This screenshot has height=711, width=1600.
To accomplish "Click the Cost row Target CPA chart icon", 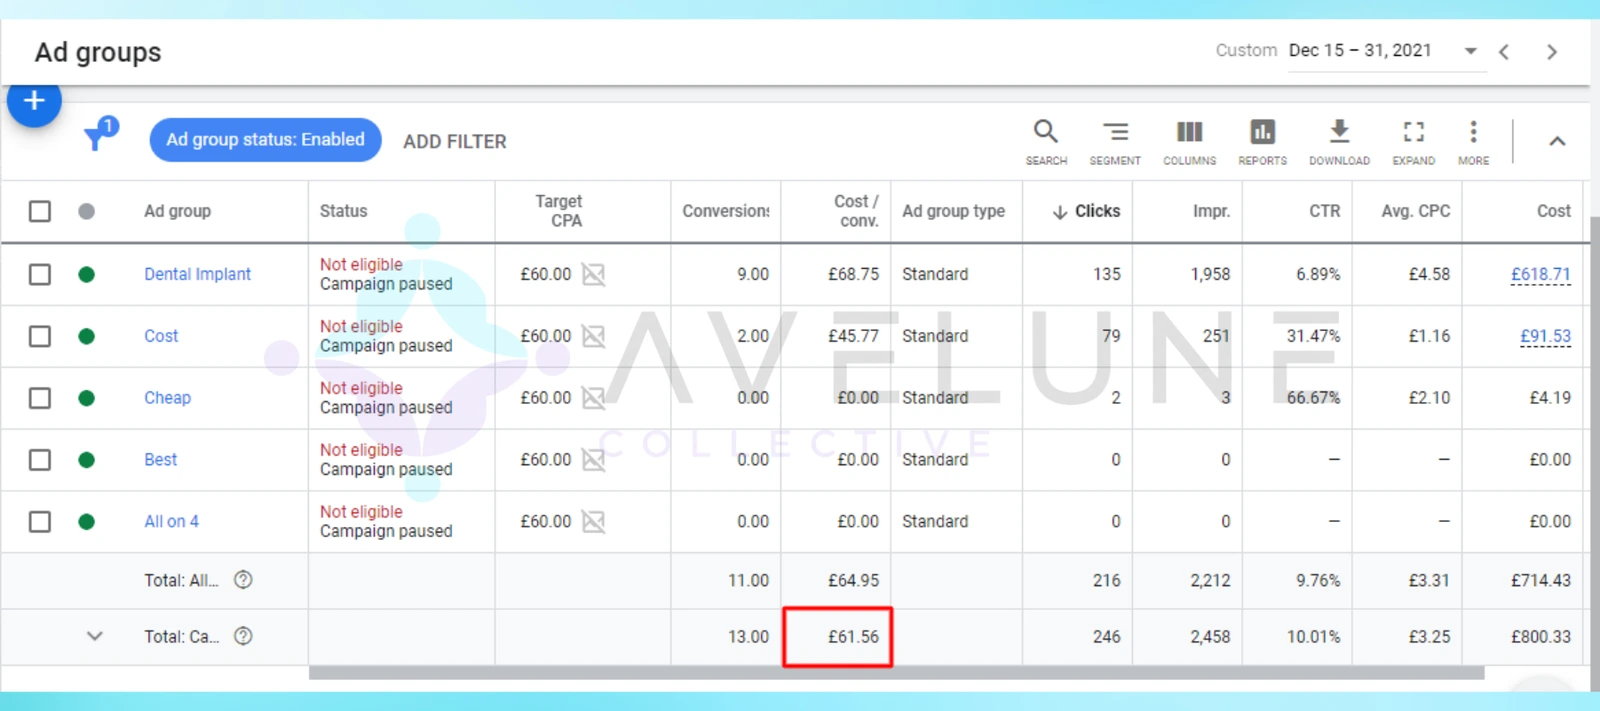I will 594,336.
